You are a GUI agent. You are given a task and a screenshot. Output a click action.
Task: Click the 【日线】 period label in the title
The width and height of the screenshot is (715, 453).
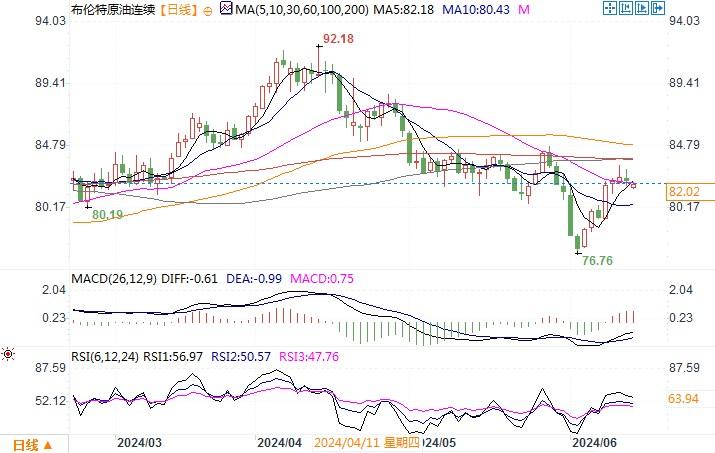(x=180, y=10)
